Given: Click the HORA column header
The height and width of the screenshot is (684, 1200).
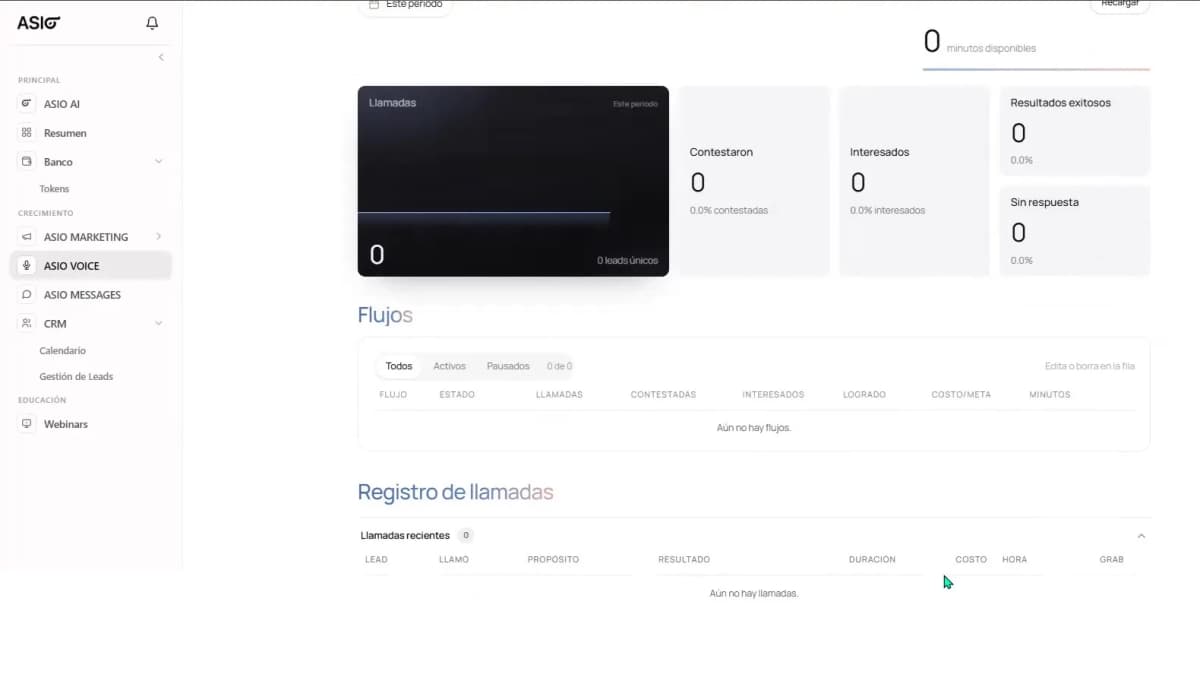Looking at the screenshot, I should pos(1014,560).
